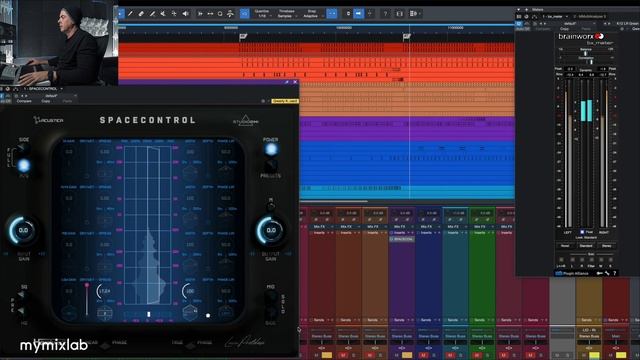Click Mix FX on the first mixer channel

[320, 227]
